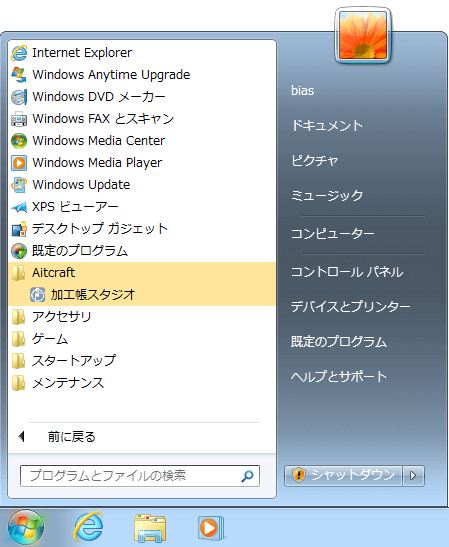Expand the アクセサリ folder
Viewport: 449px width, 547px height.
pos(142,317)
